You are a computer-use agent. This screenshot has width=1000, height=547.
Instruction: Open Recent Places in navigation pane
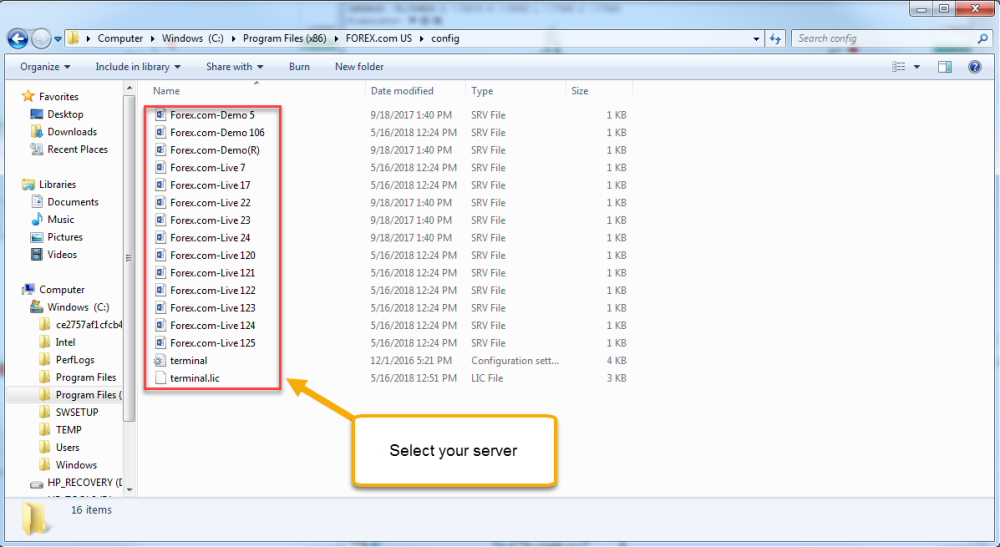tap(77, 150)
